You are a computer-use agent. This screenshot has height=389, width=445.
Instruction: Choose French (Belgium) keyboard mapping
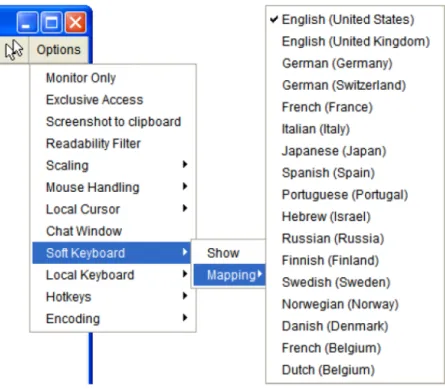pos(355,348)
